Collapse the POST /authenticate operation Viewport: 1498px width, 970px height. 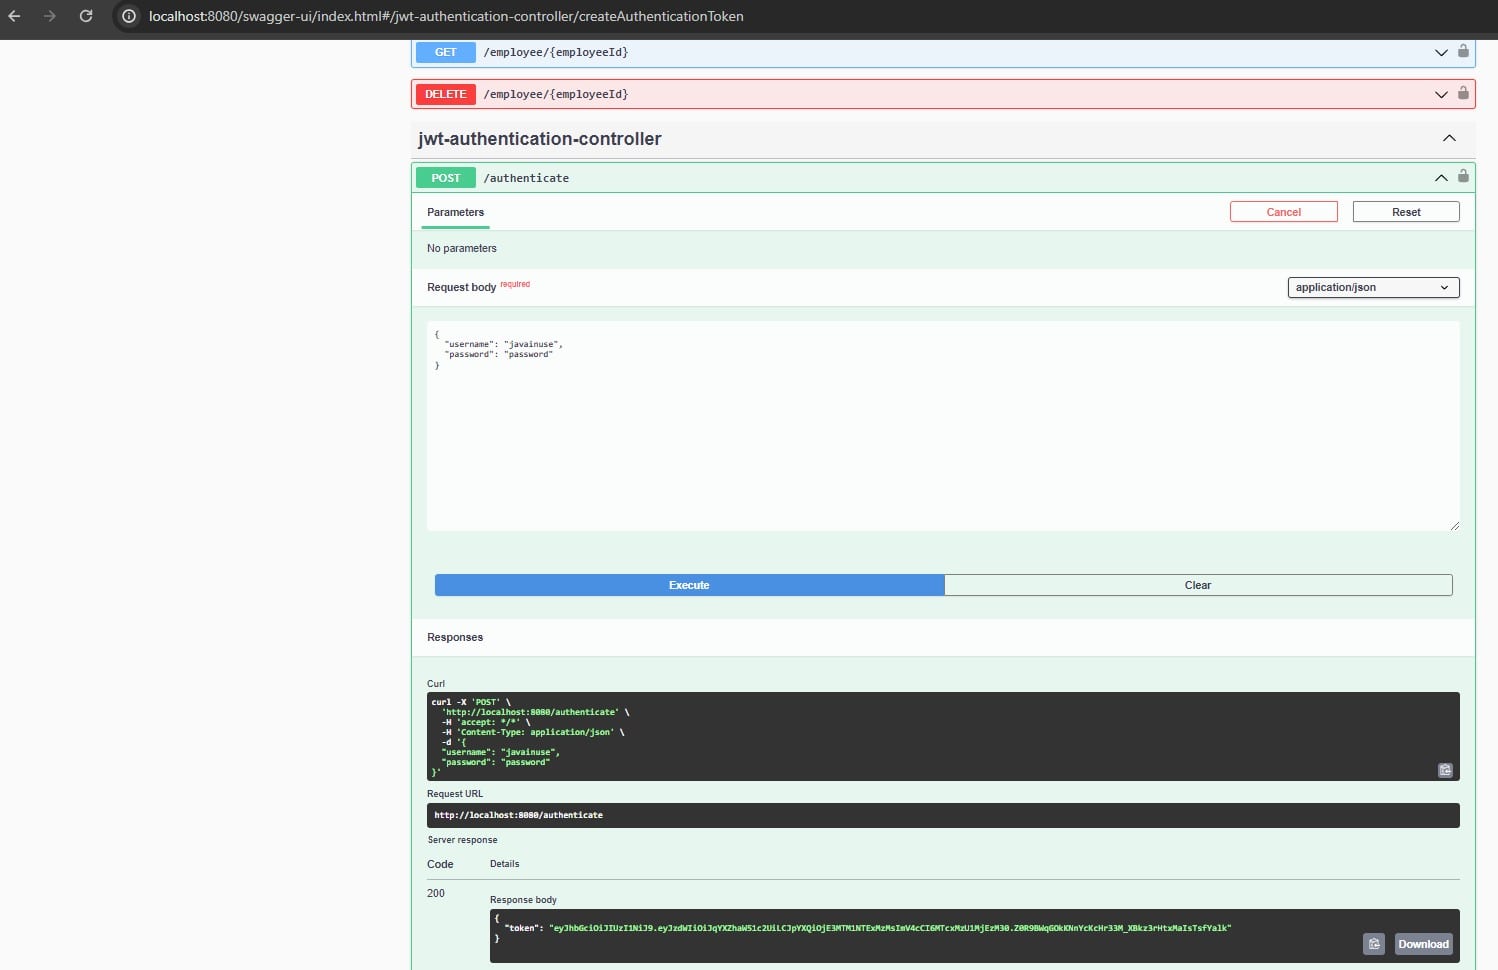click(1441, 178)
